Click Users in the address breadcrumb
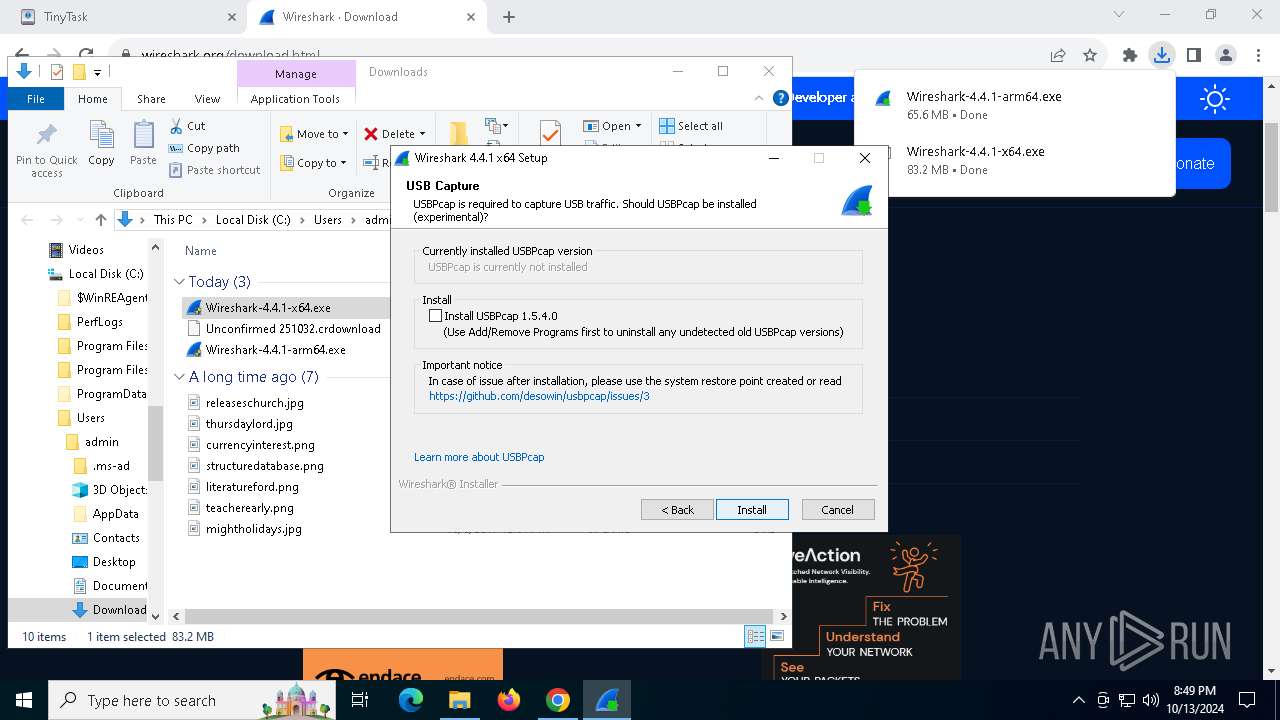This screenshot has height=720, width=1280. pos(328,220)
